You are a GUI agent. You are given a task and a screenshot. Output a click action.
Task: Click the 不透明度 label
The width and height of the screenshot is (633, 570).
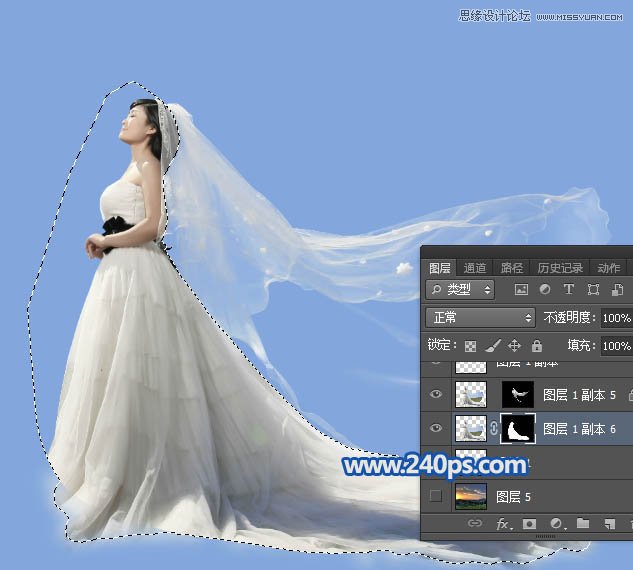pos(570,318)
